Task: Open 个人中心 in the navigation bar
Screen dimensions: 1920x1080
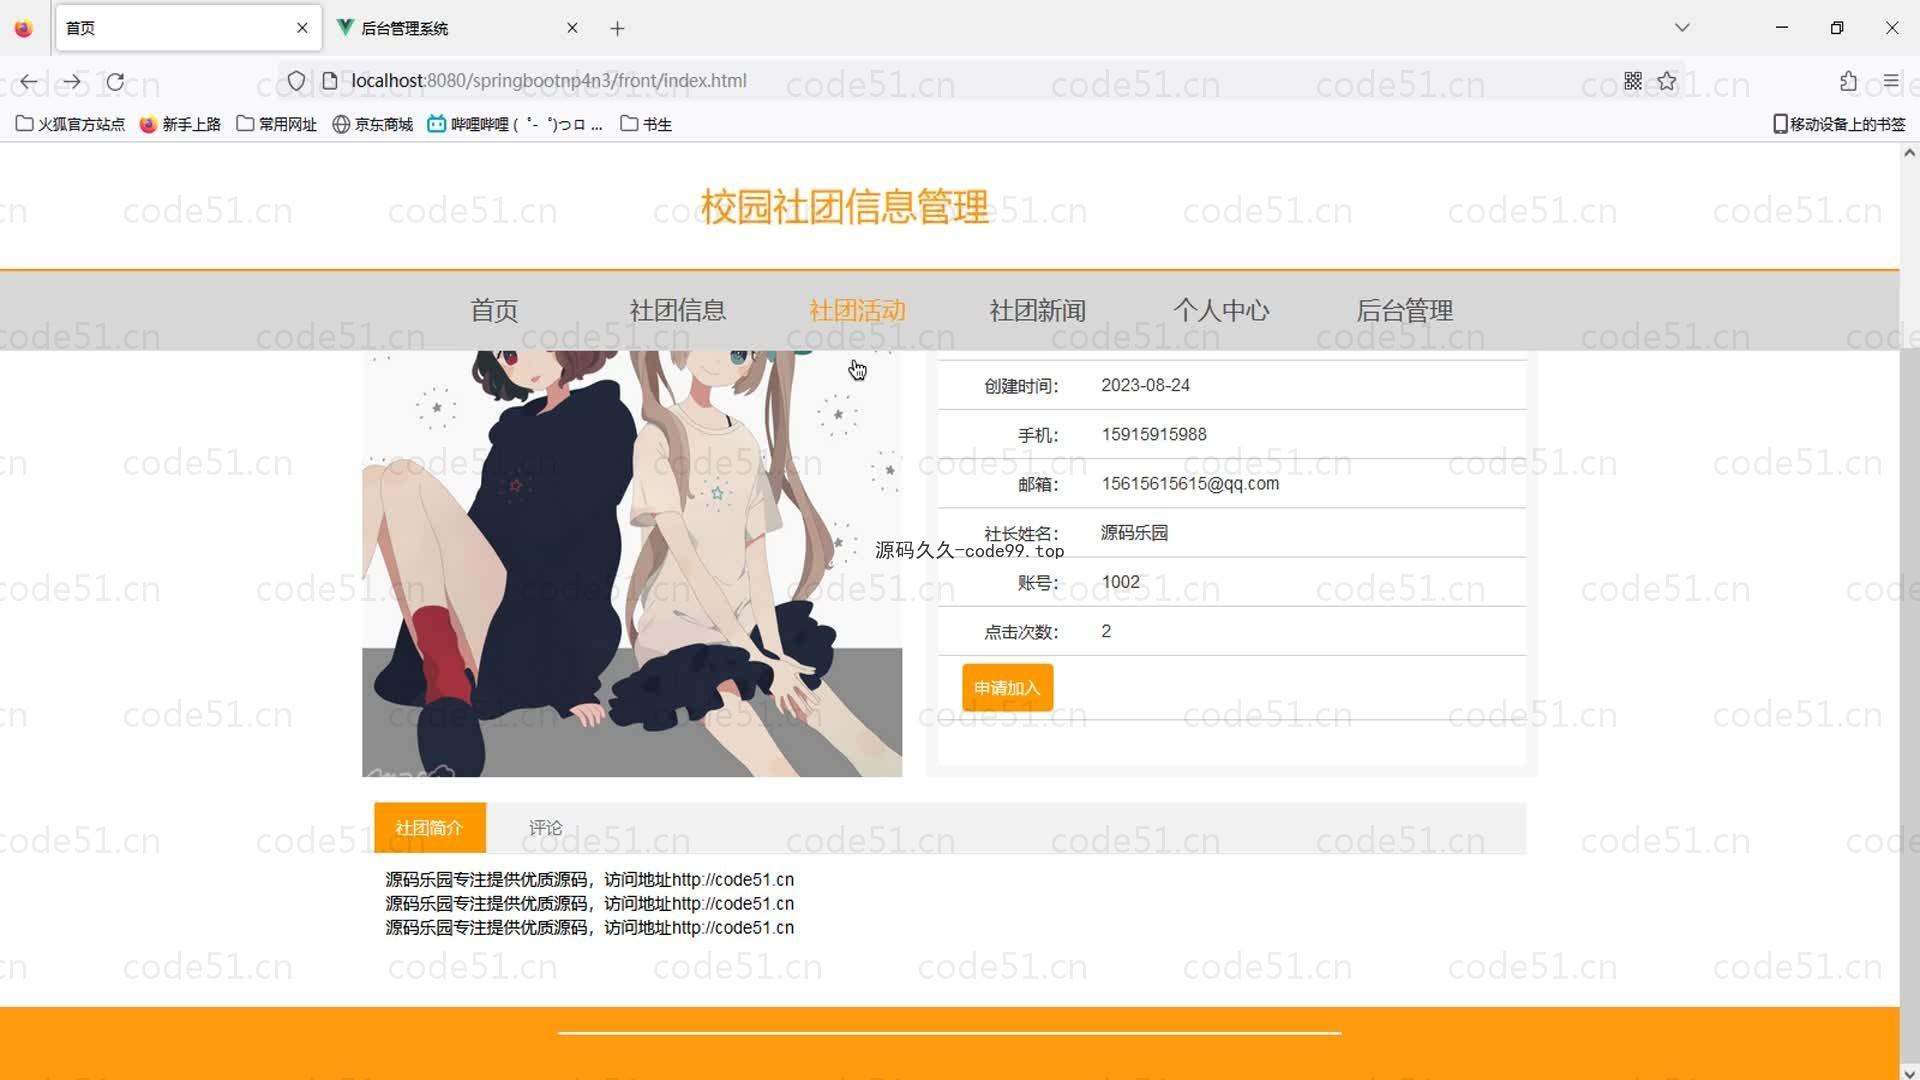Action: (1221, 310)
